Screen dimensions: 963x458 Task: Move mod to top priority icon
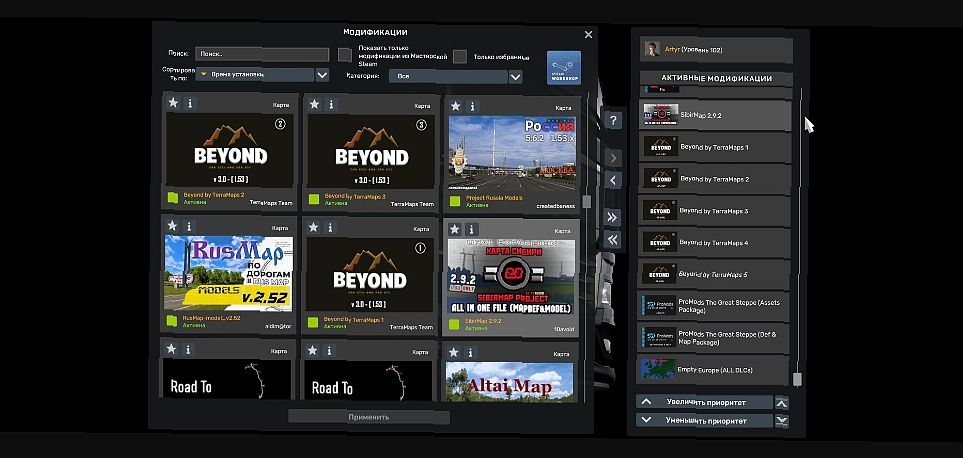[781, 403]
